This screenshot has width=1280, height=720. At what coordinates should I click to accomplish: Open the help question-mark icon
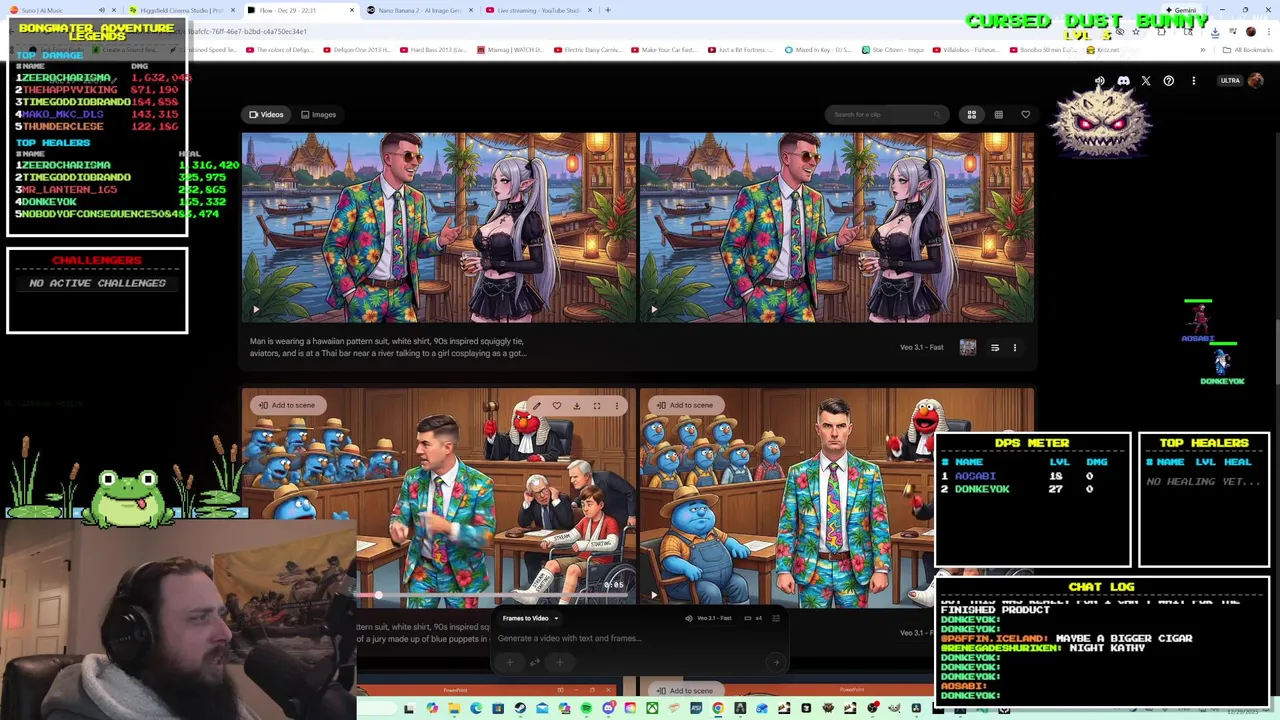pos(1168,81)
